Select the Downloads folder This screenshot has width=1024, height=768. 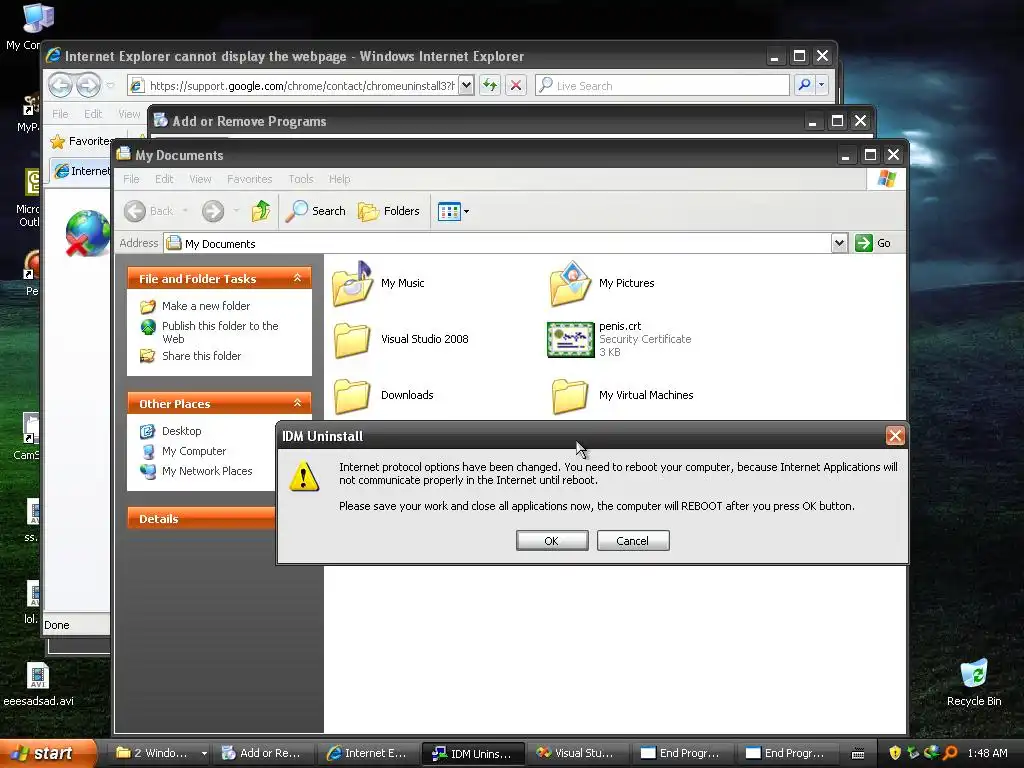coord(383,396)
